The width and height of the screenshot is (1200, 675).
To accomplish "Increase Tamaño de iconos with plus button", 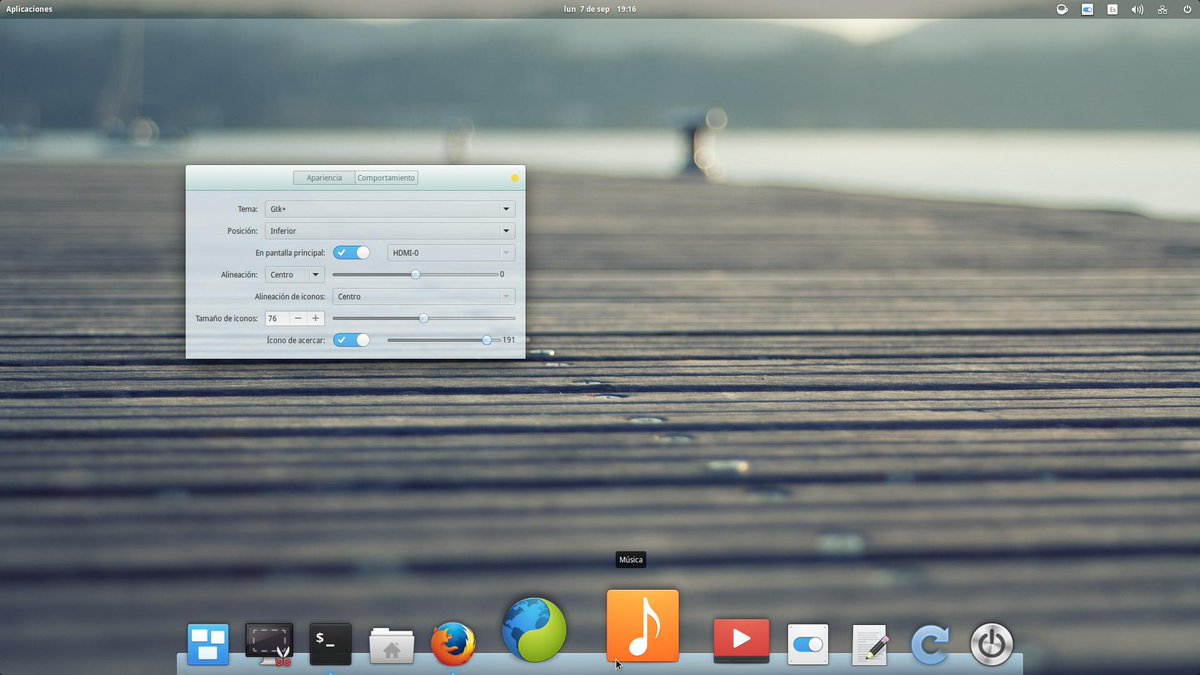I will tap(315, 318).
